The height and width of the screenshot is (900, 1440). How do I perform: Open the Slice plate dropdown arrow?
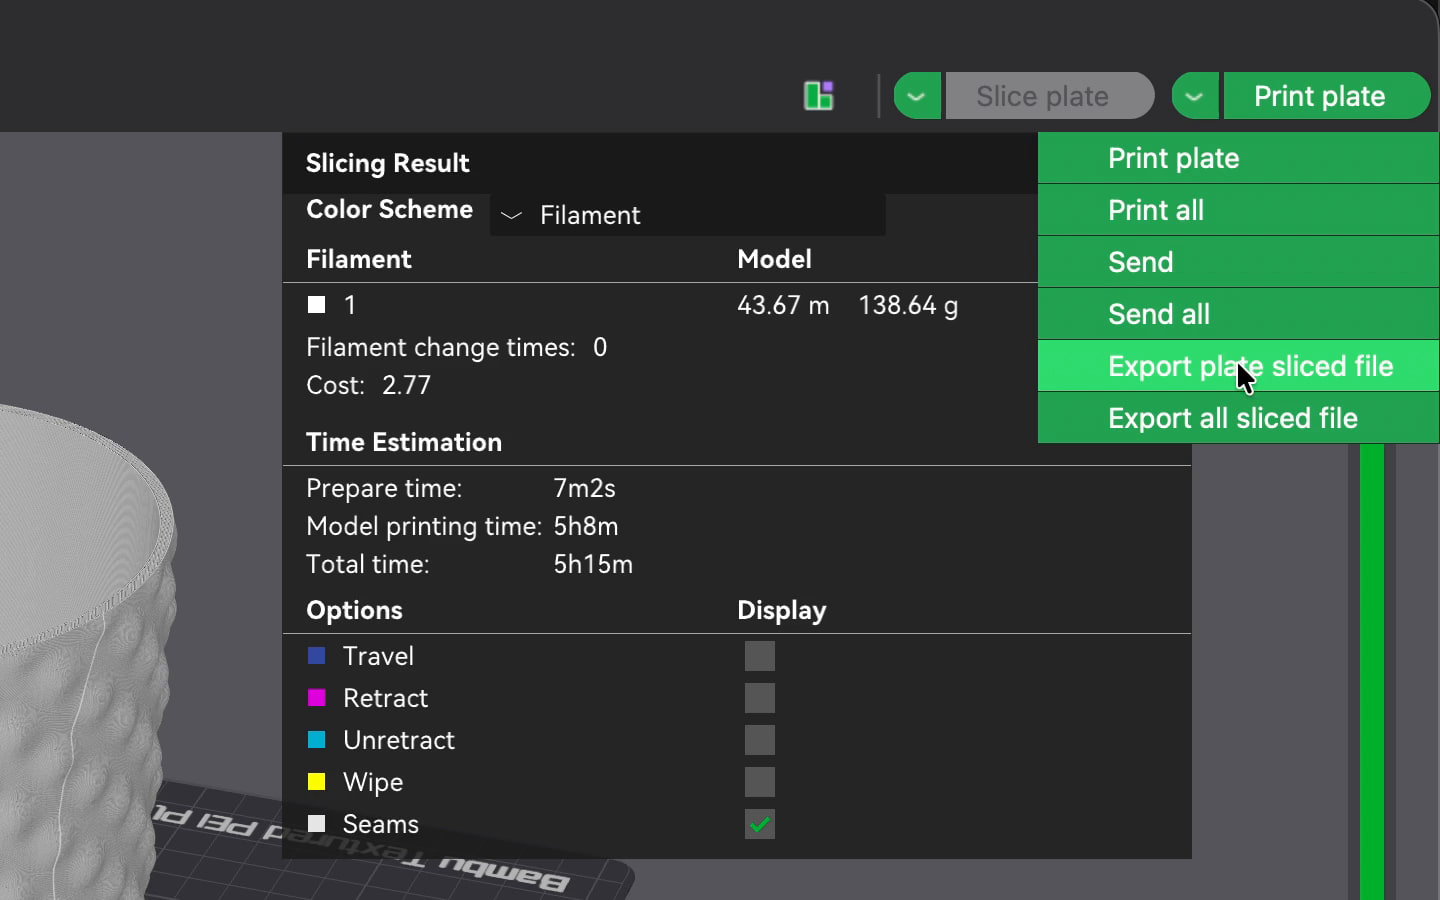coord(917,96)
